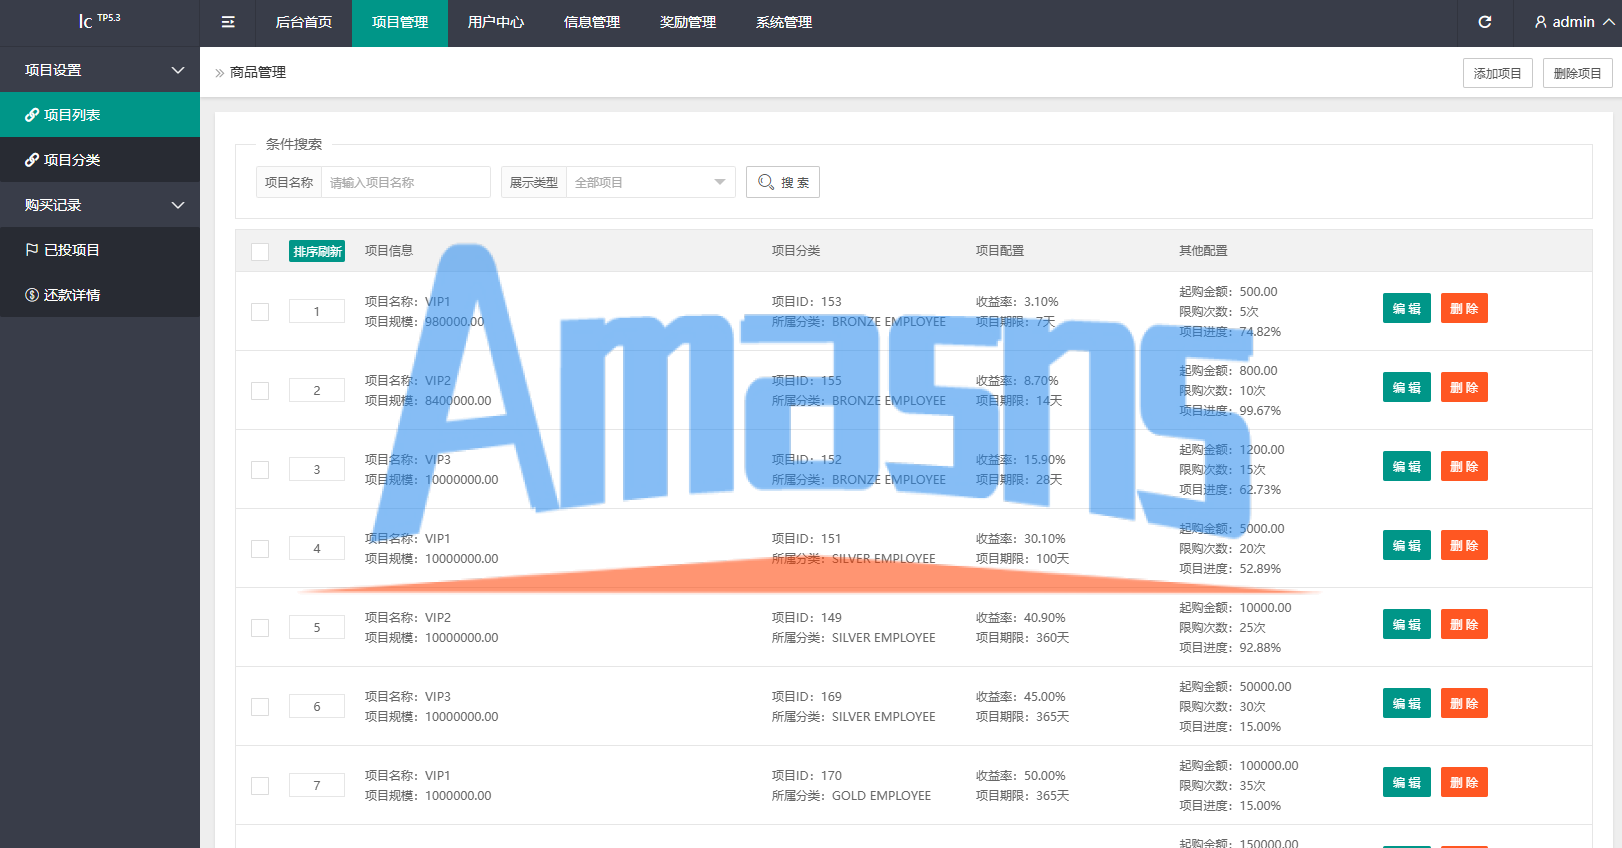Viewport: 1622px width, 848px height.
Task: Edit the project with ID 153
Action: (x=1407, y=308)
